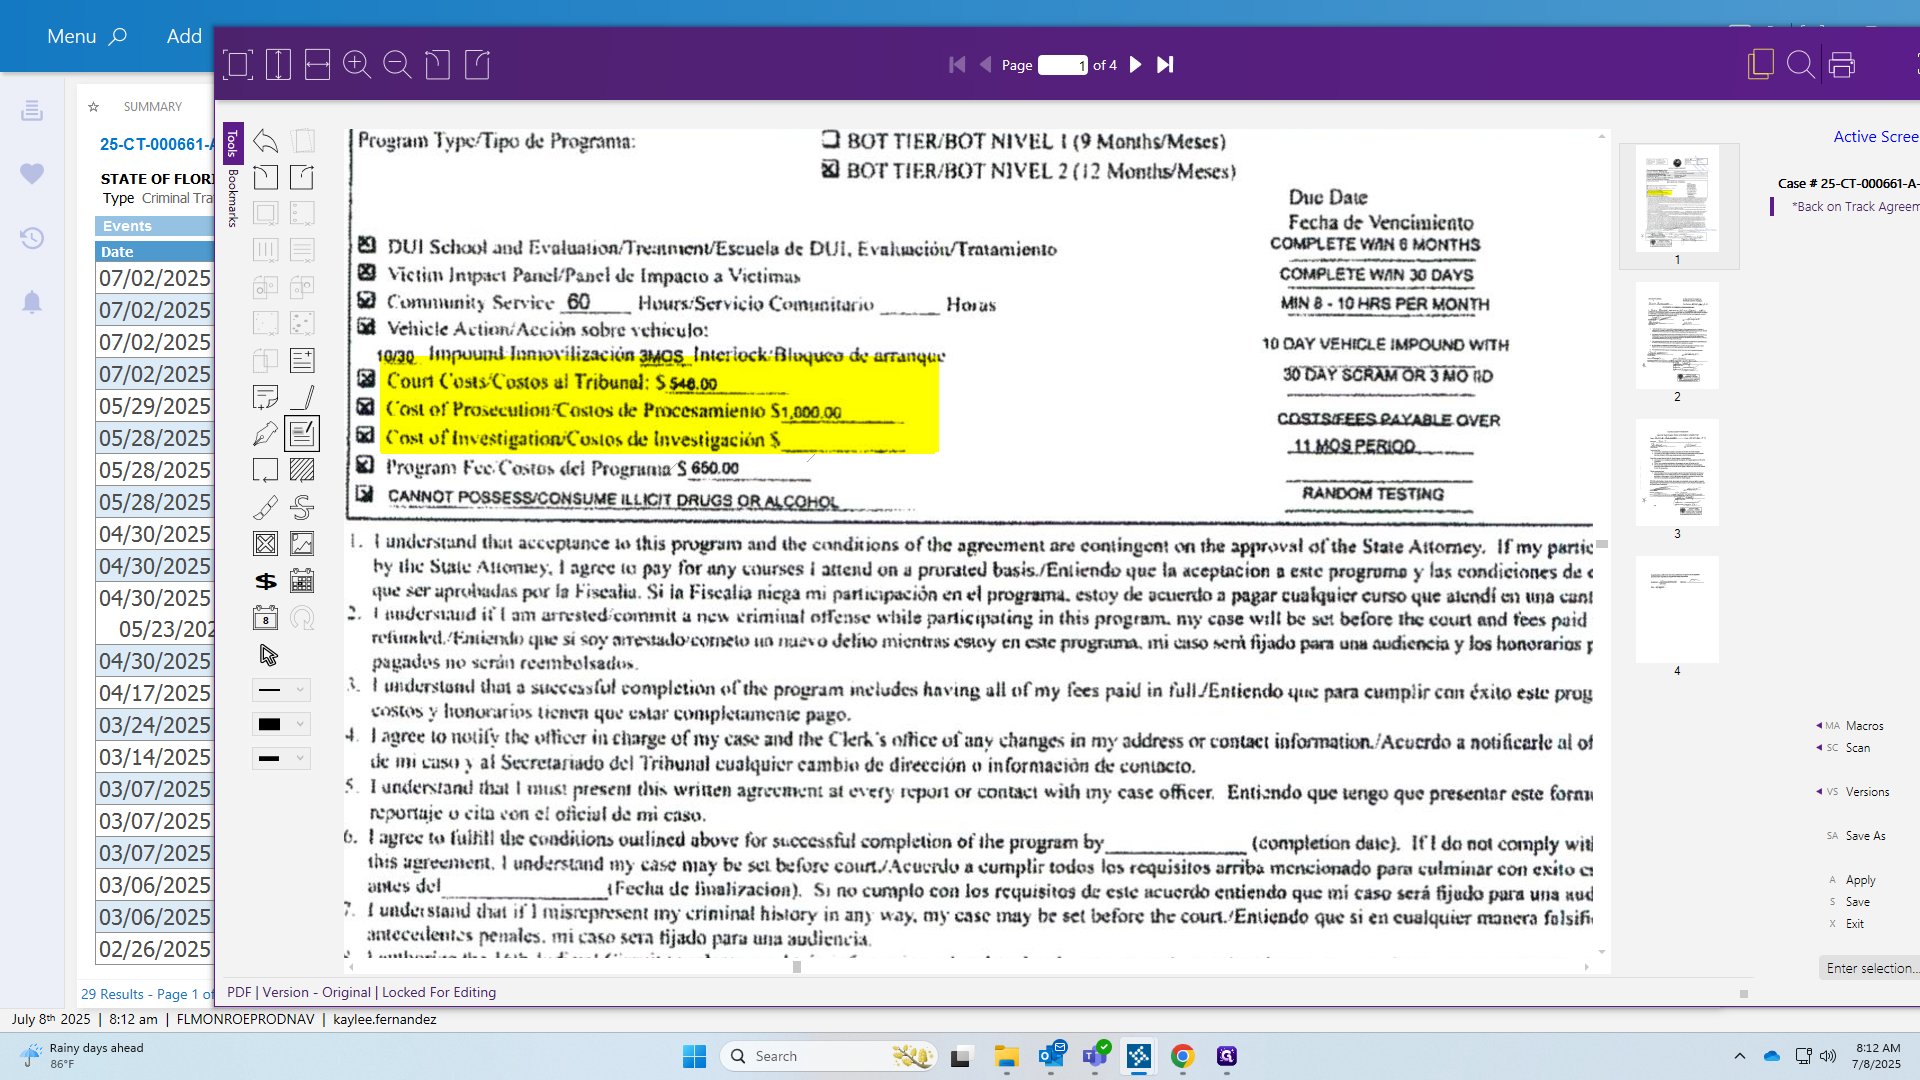Select the sticky note tool
This screenshot has width=1920, height=1080.
click(265, 397)
